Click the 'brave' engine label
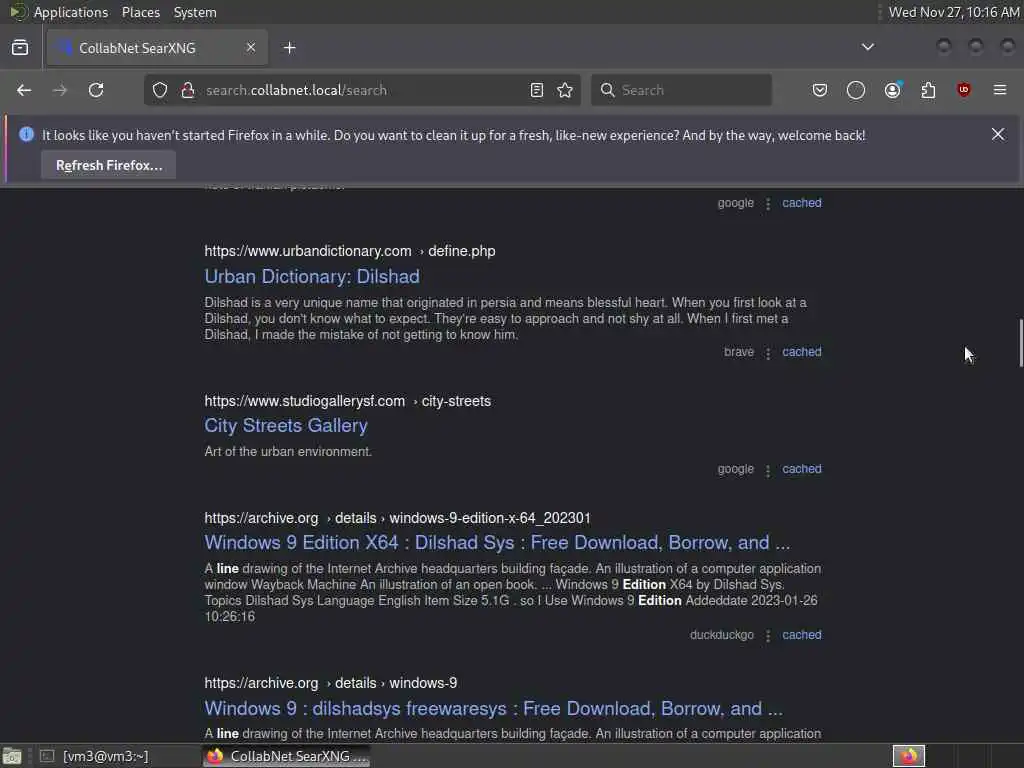The height and width of the screenshot is (768, 1024). click(x=739, y=352)
